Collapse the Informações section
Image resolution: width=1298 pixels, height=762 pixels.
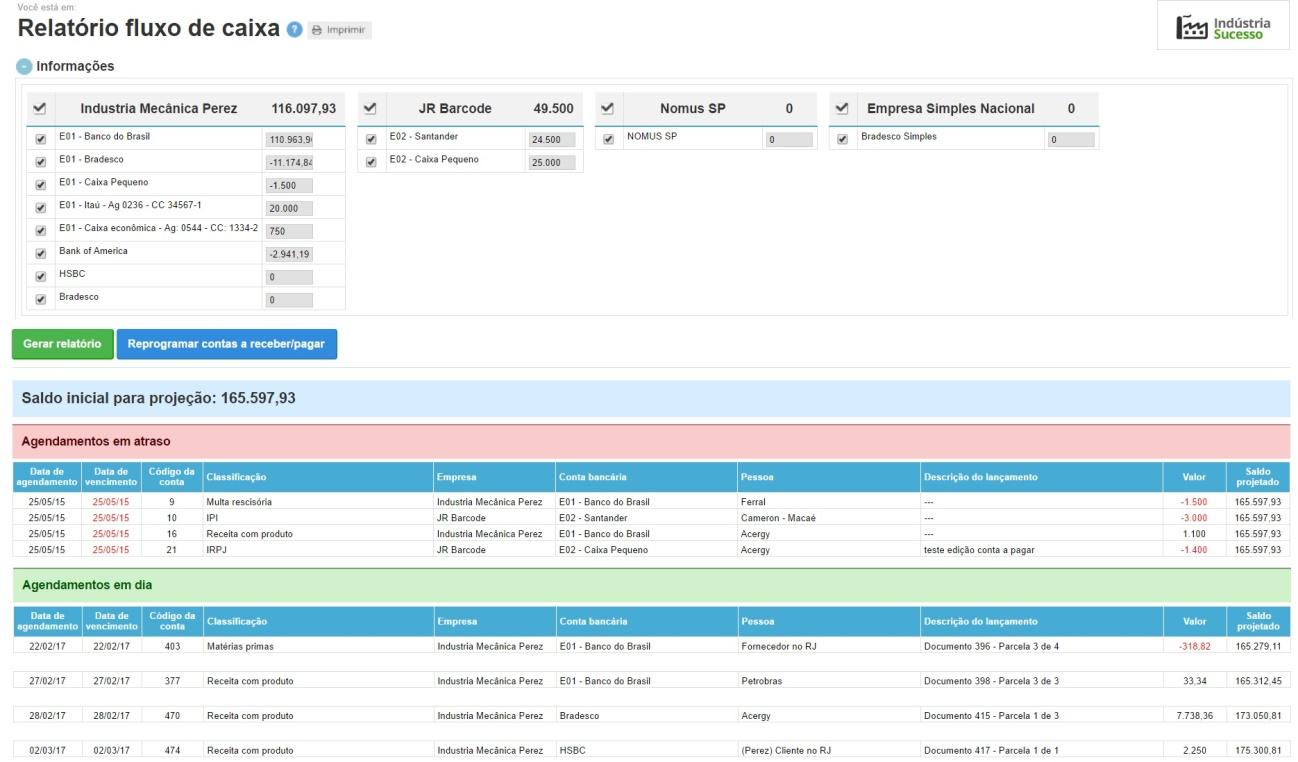23,67
